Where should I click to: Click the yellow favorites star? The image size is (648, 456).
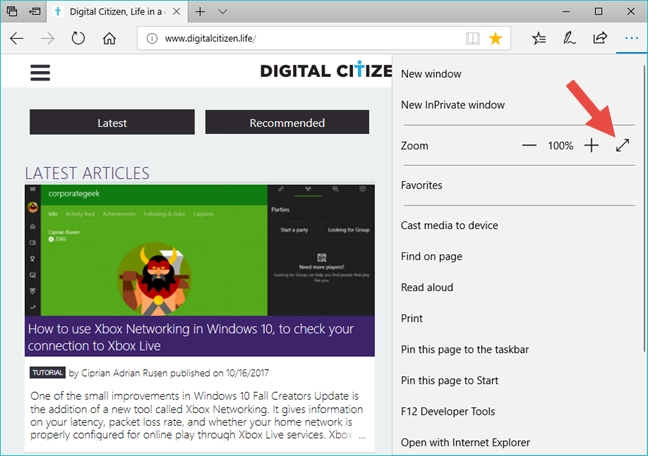pos(495,38)
